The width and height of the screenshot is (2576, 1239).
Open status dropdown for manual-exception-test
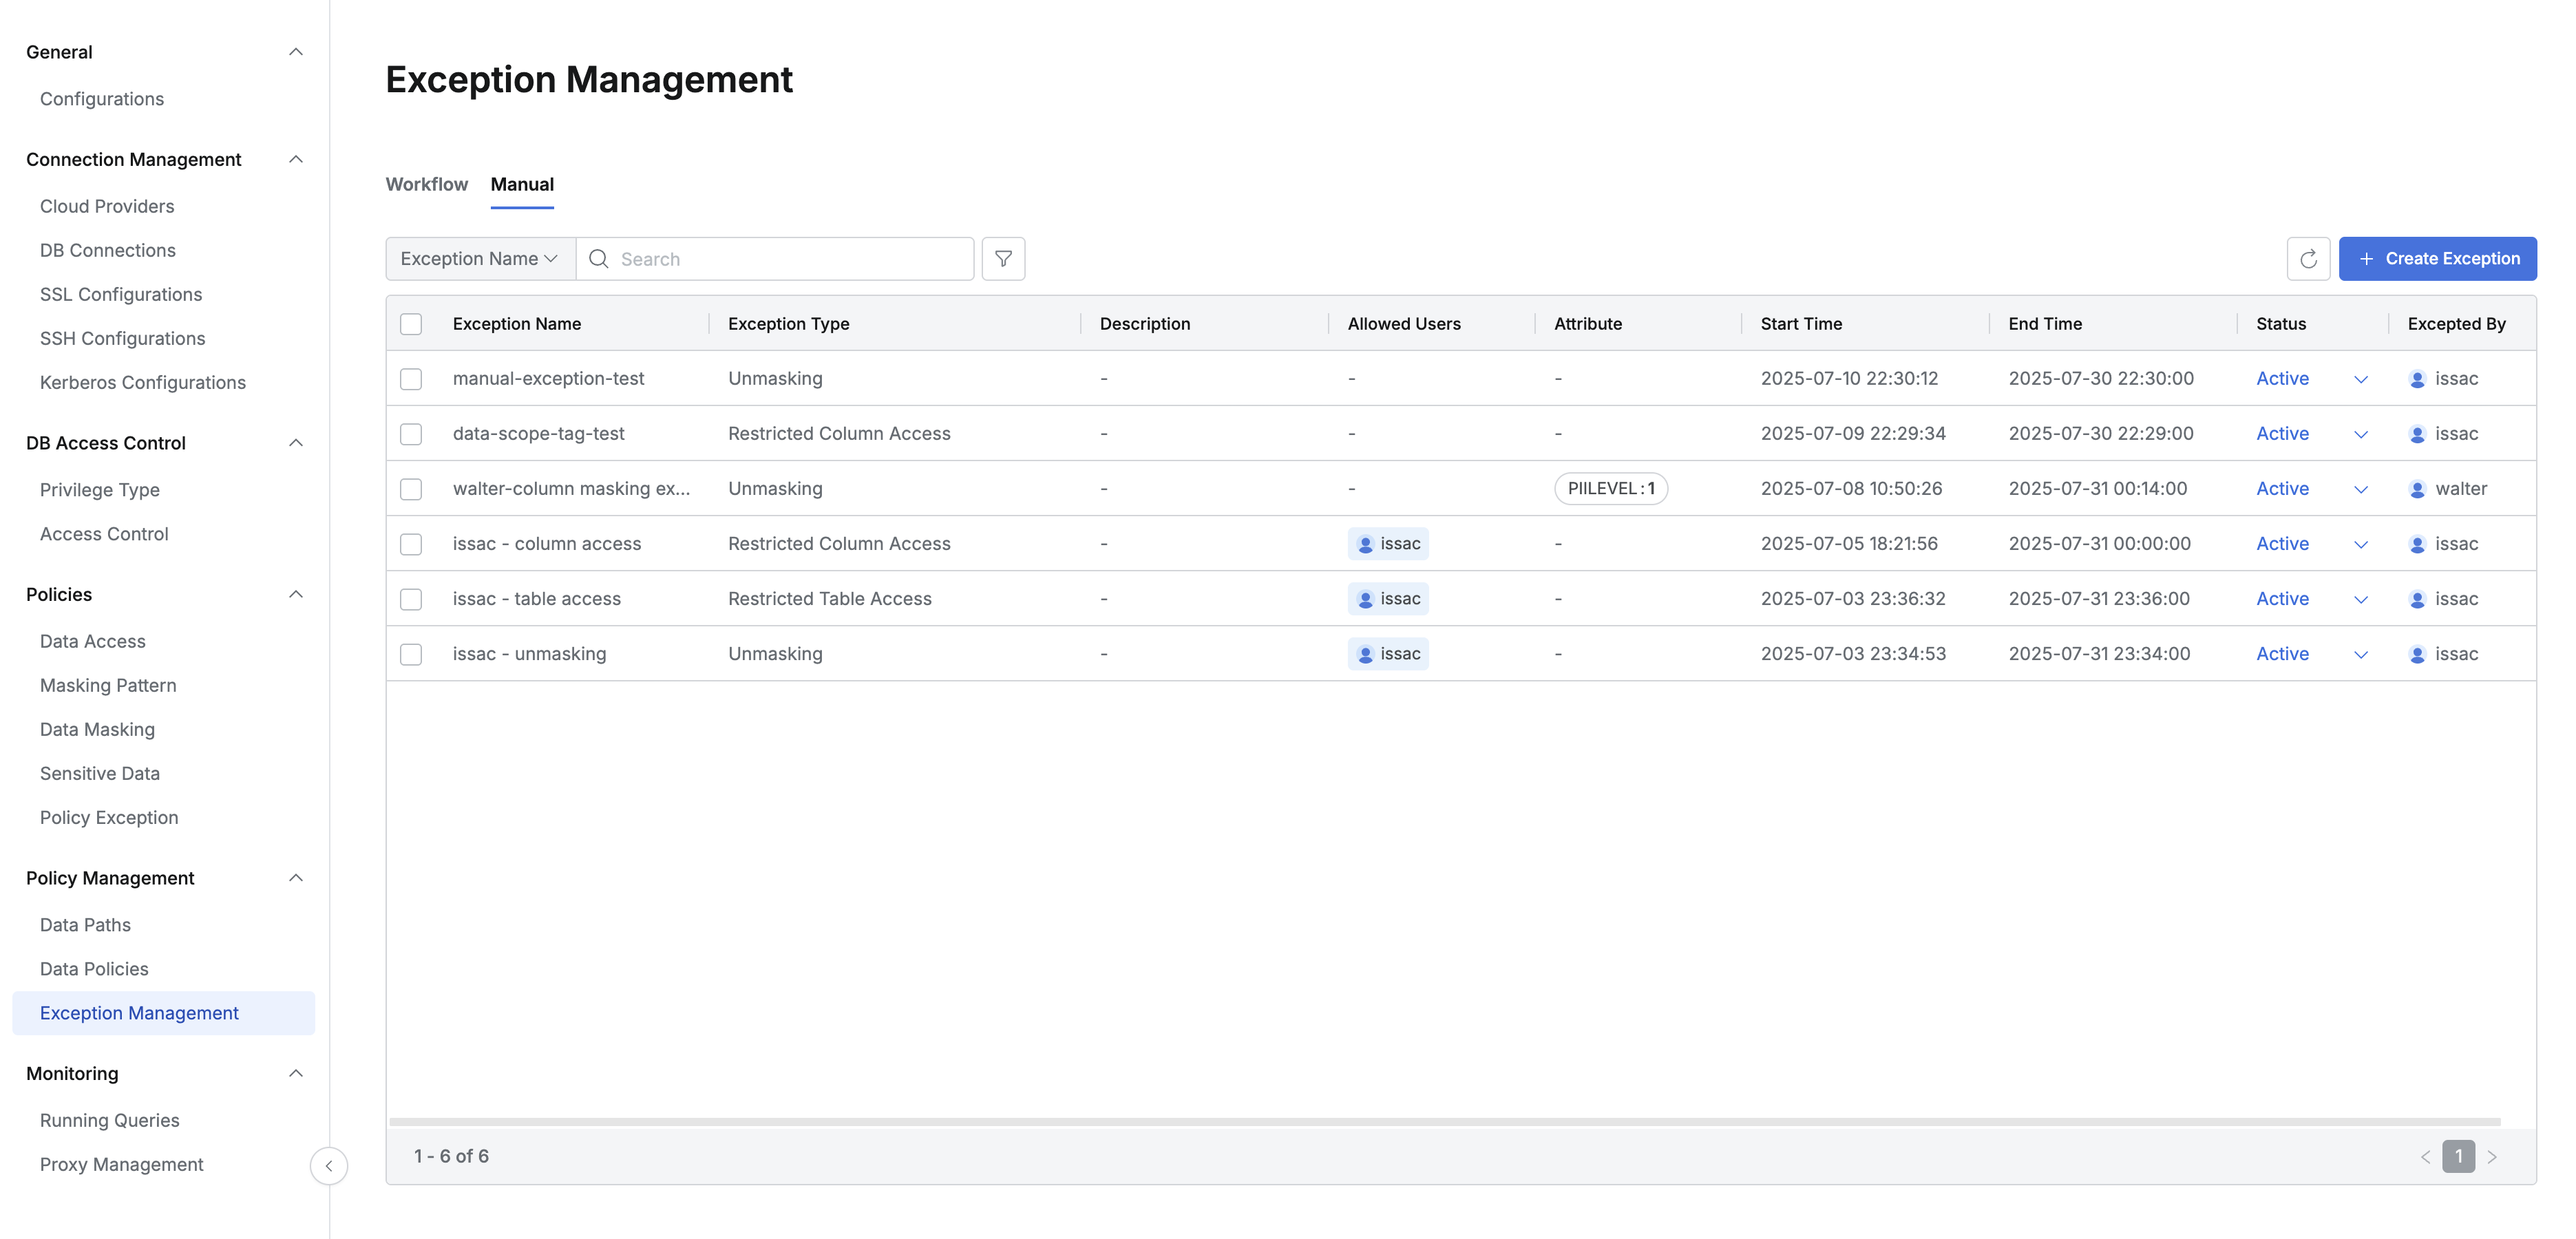[x=2360, y=380]
